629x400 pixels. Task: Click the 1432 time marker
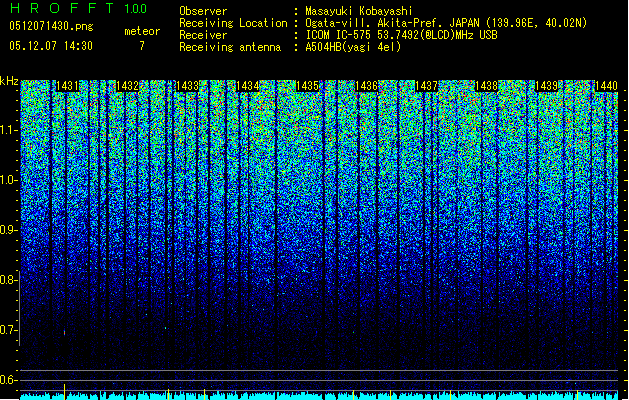(127, 86)
